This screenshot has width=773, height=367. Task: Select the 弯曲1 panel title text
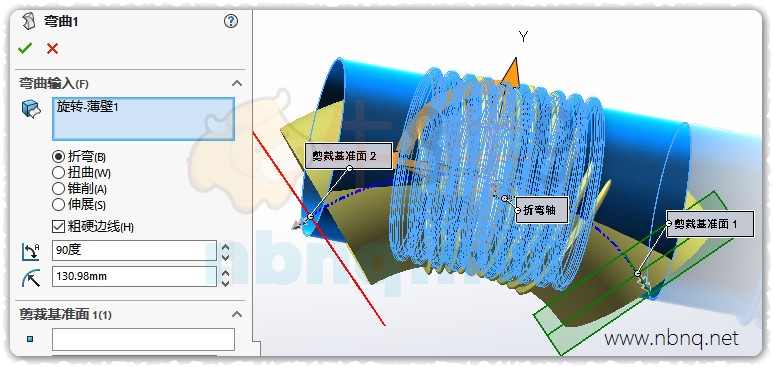click(x=61, y=22)
